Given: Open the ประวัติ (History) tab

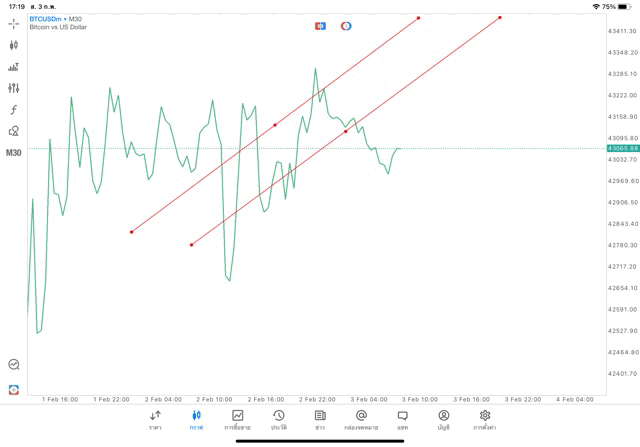Looking at the screenshot, I should (279, 419).
